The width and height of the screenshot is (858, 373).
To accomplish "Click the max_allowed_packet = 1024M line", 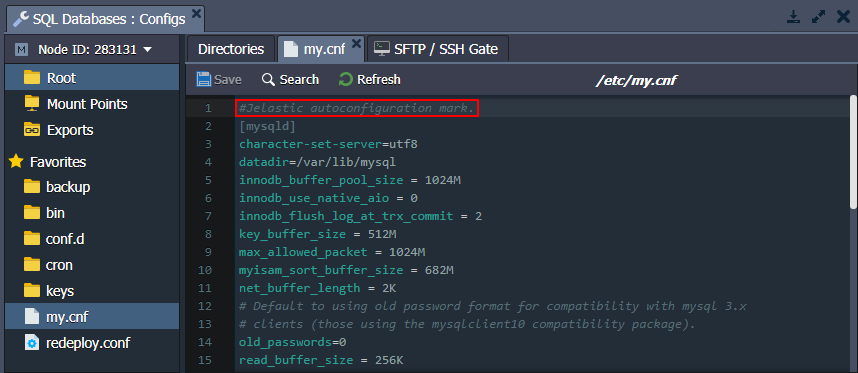I will click(x=332, y=252).
